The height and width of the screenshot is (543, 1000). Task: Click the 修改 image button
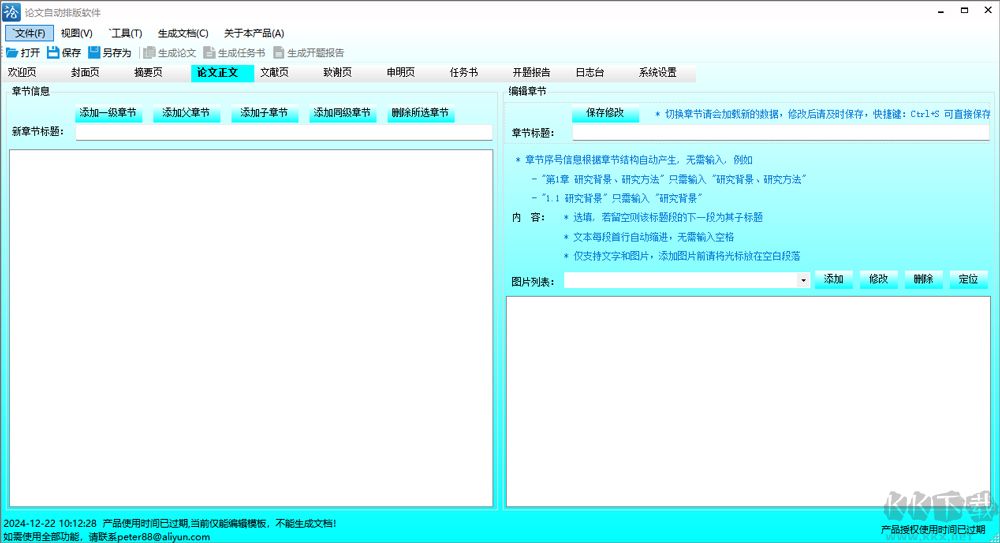tap(878, 279)
